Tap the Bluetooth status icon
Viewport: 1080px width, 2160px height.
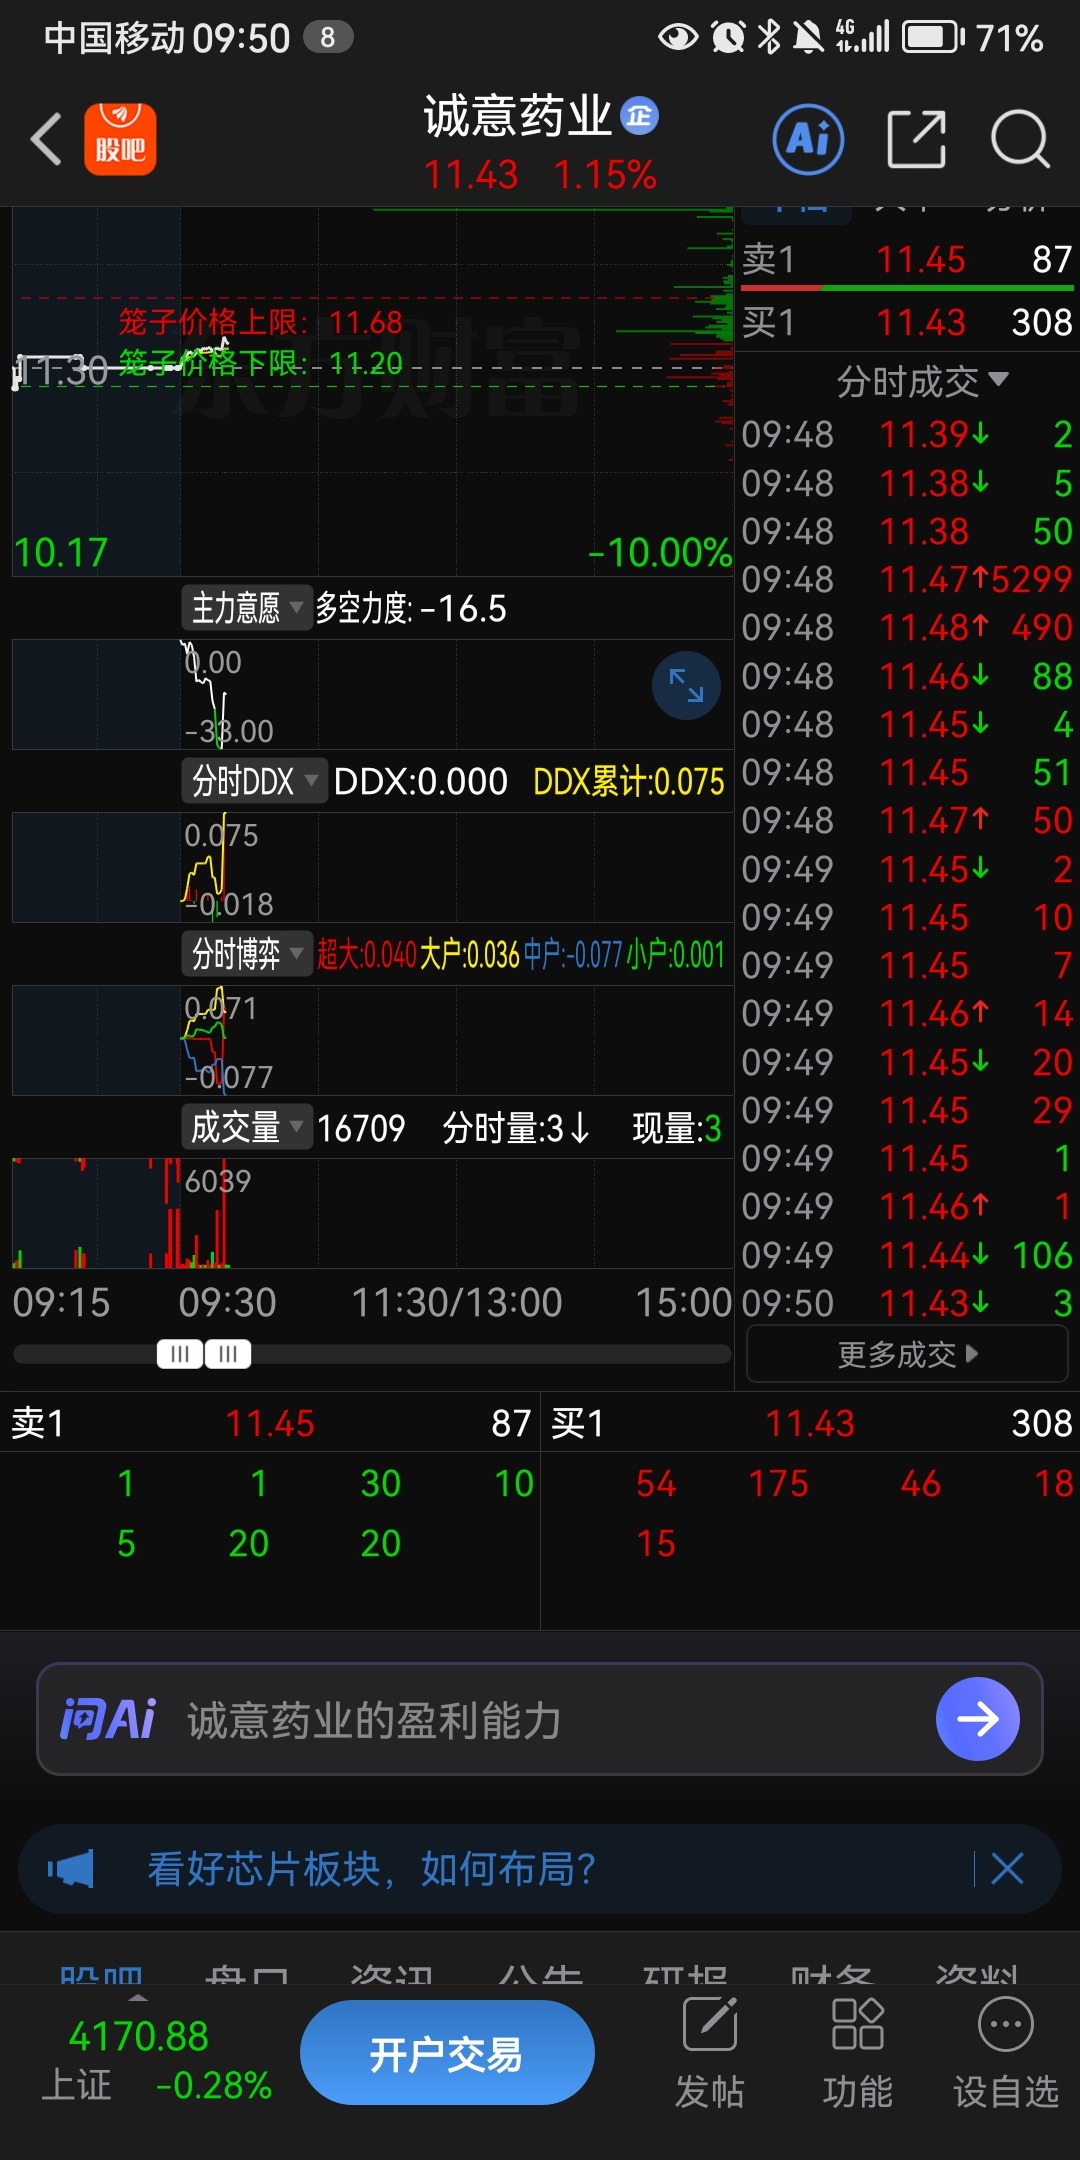coord(769,37)
